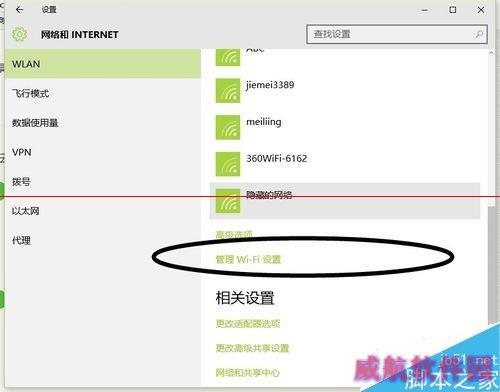Click the 查找设置 search field
Viewport: 500px width, 392px height.
pos(397,34)
